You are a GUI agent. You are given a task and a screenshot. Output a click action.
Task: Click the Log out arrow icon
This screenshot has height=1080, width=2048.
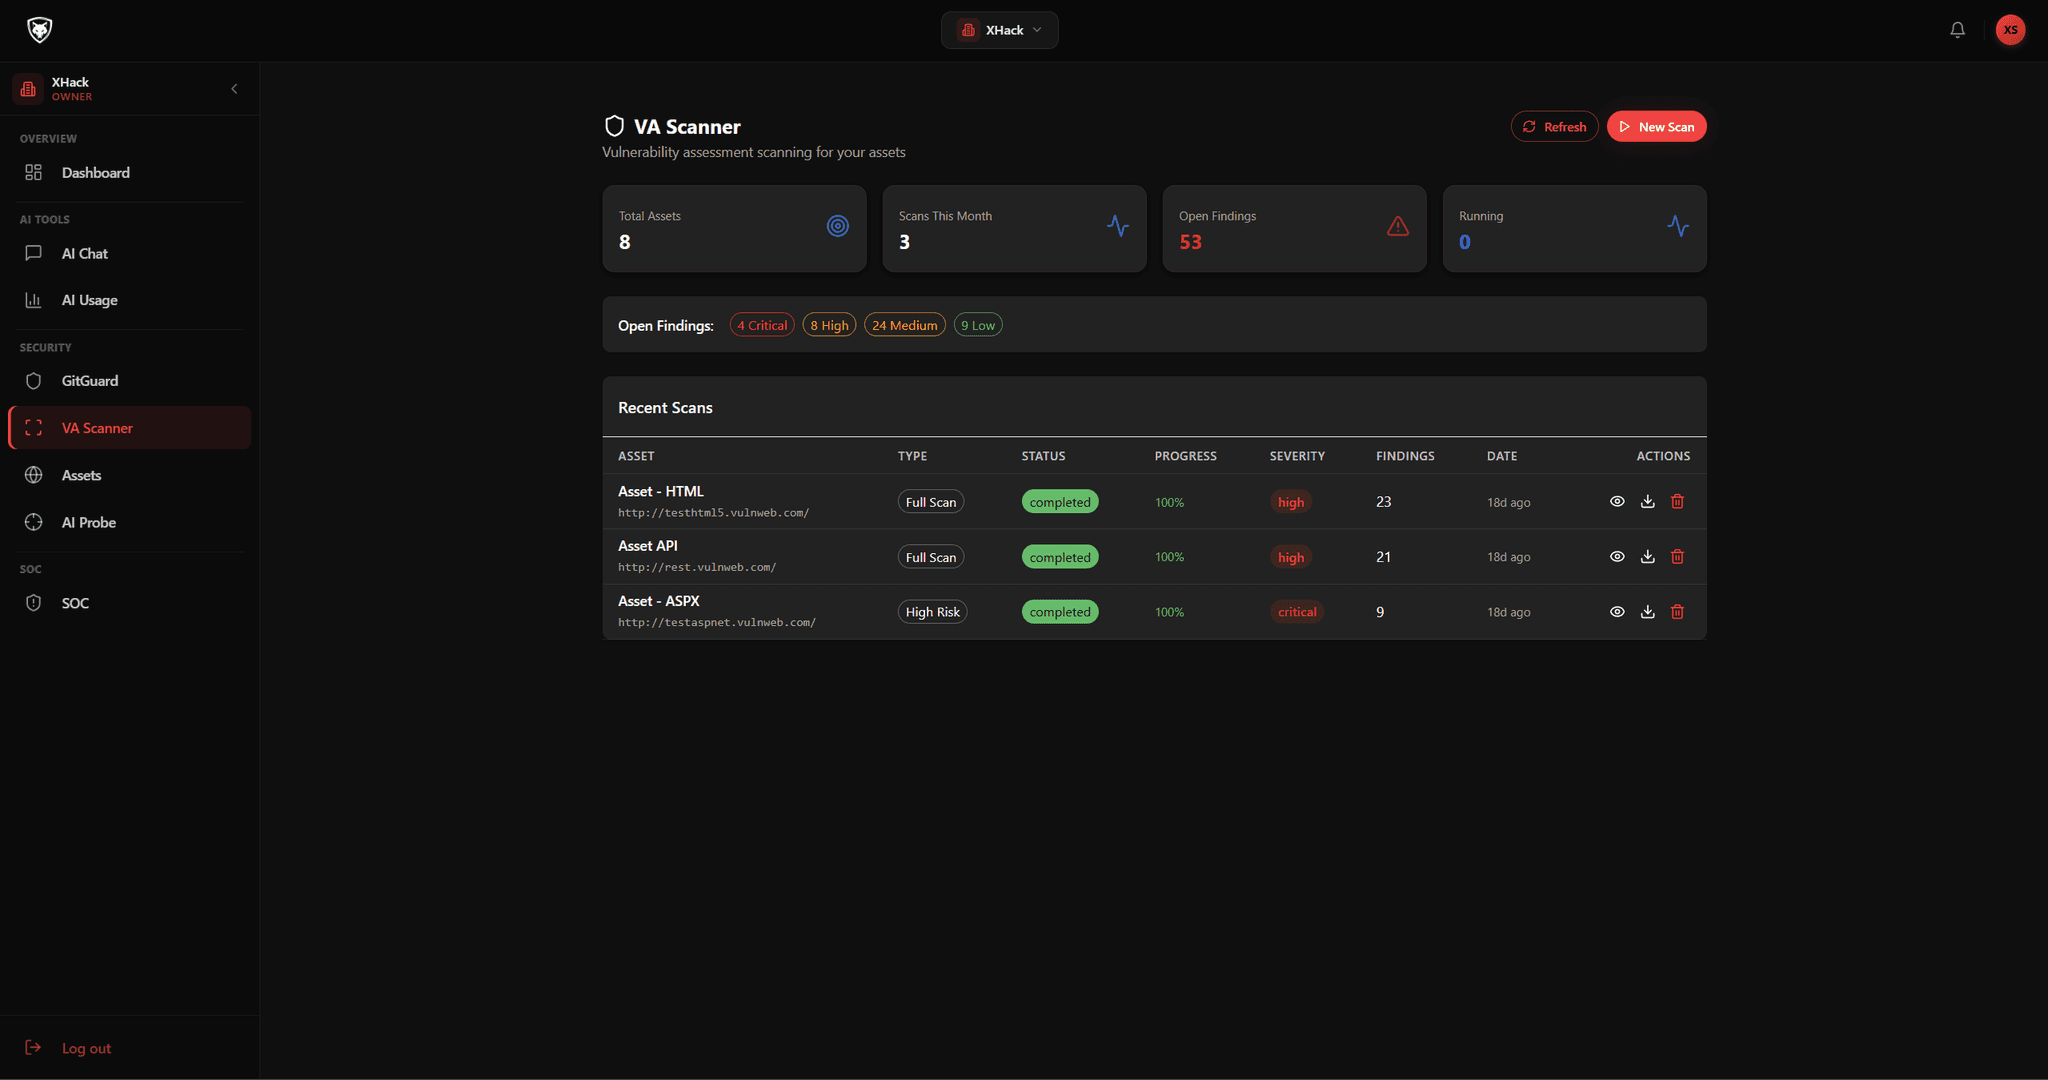point(33,1047)
